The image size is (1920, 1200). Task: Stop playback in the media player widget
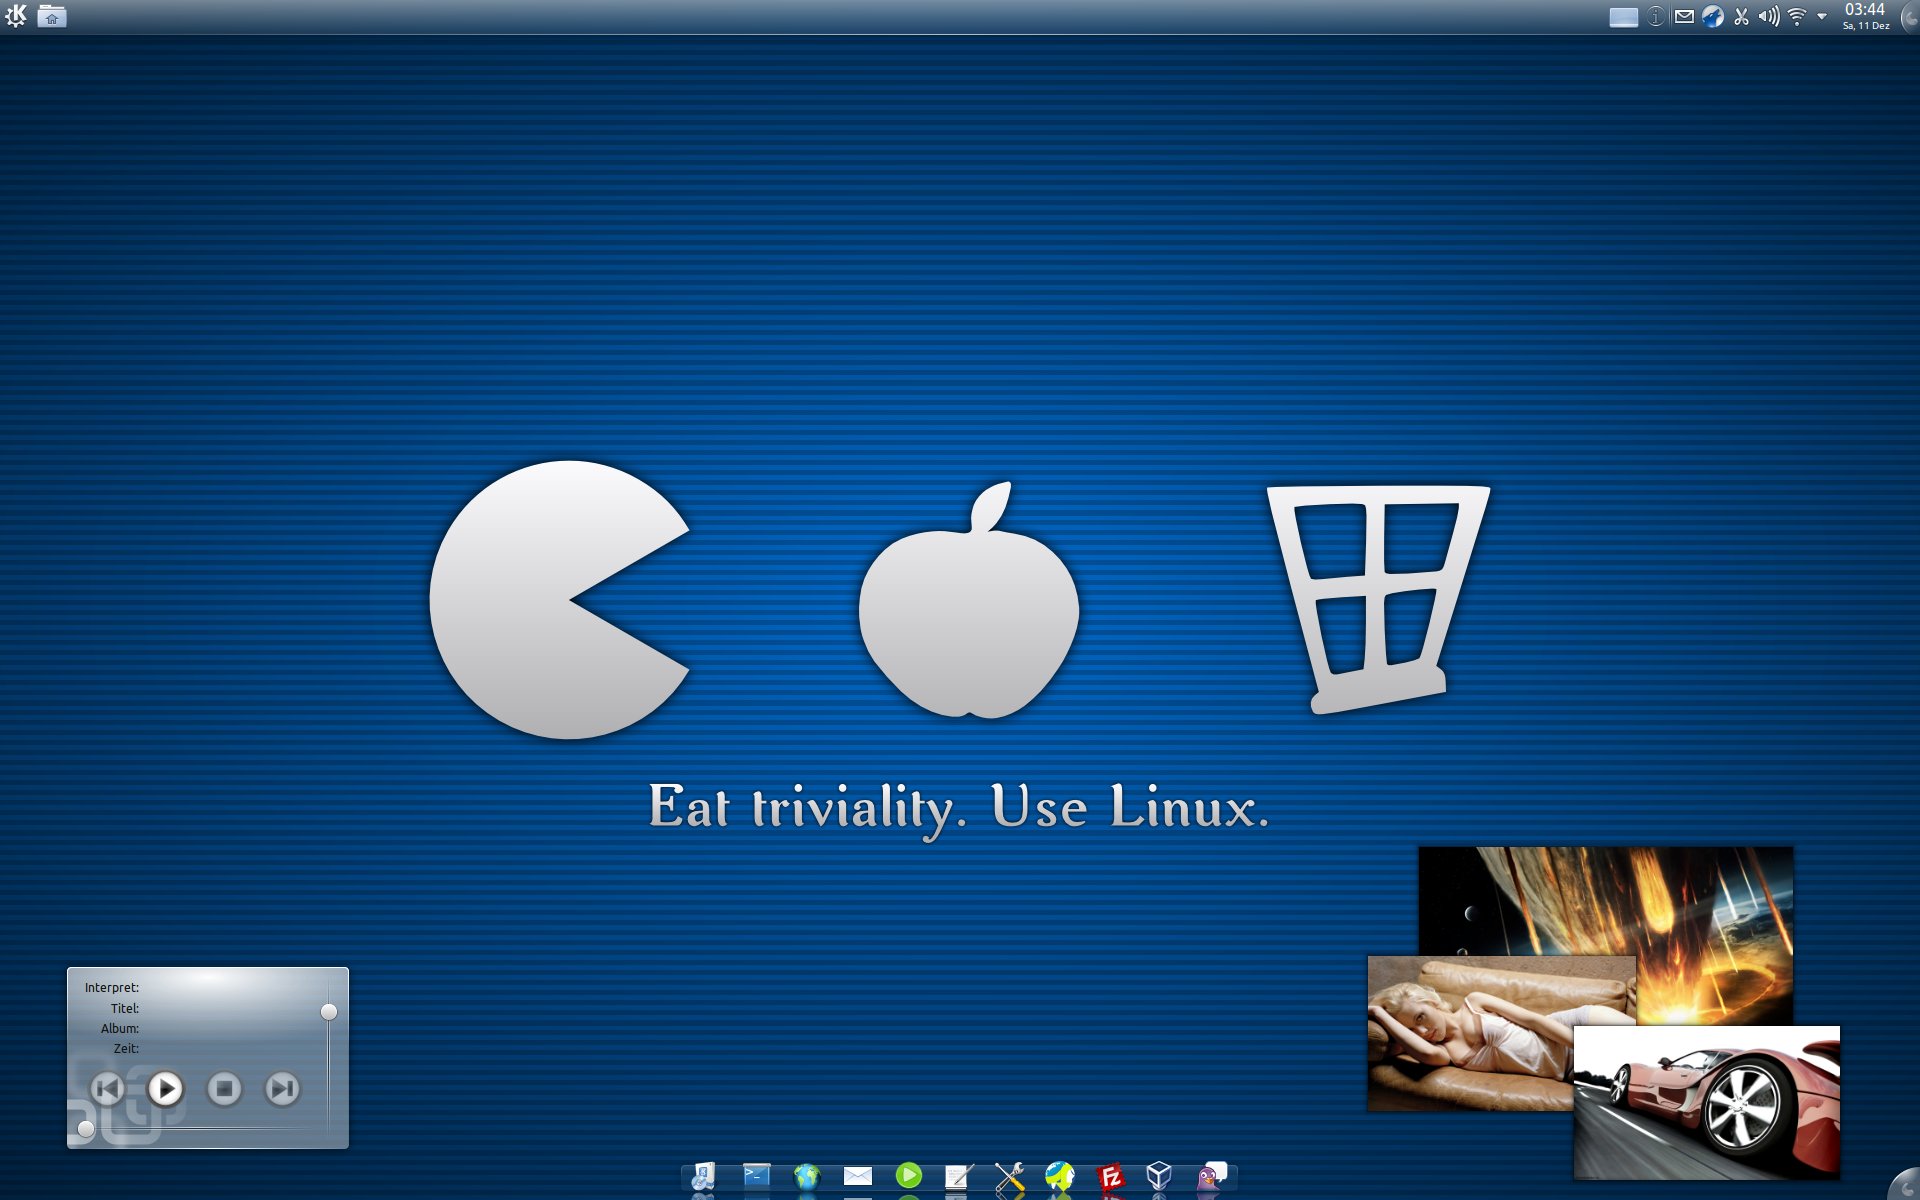(224, 1088)
